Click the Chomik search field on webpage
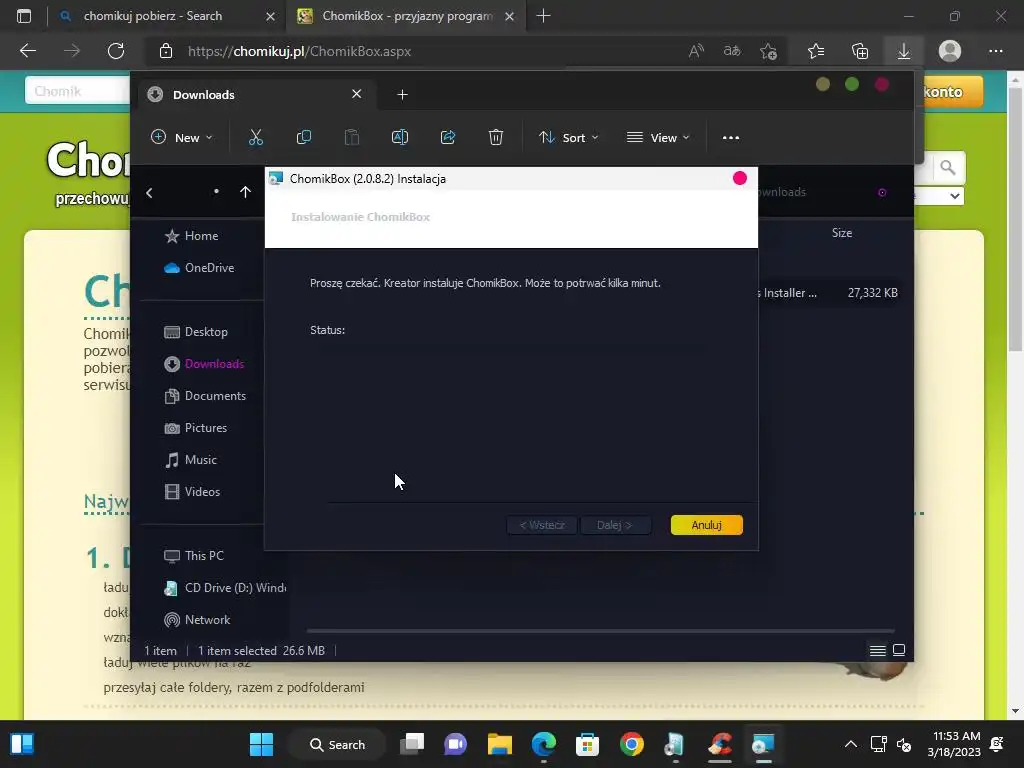 (x=78, y=91)
